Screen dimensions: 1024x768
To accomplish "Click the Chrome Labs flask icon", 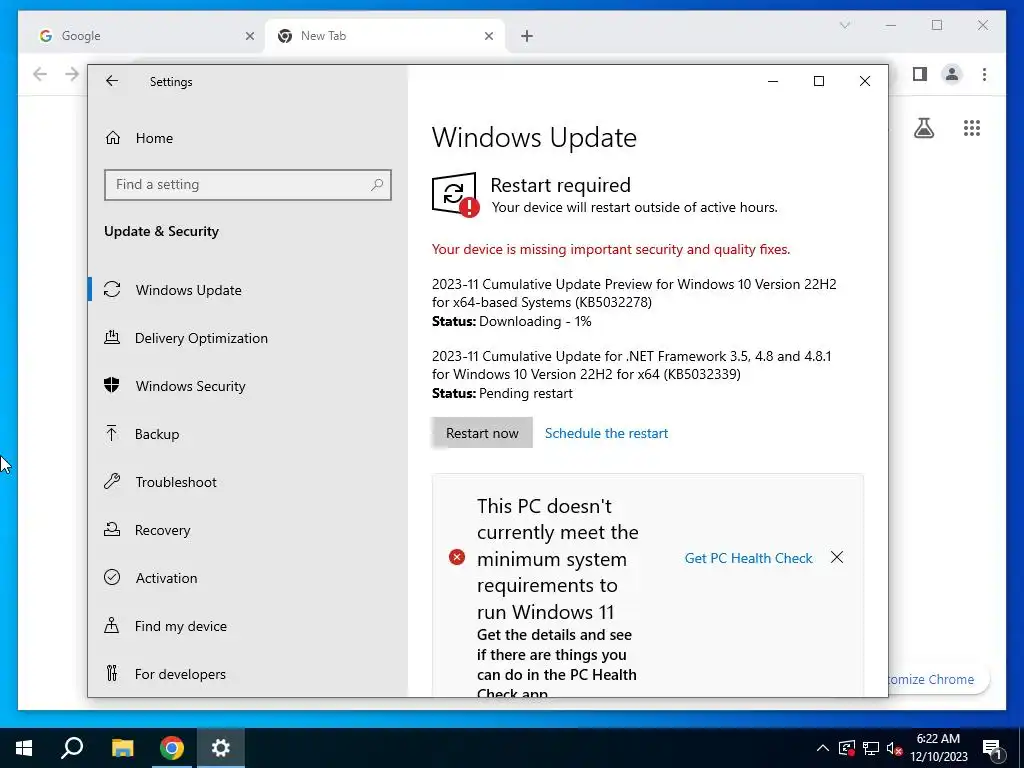I will 923,128.
